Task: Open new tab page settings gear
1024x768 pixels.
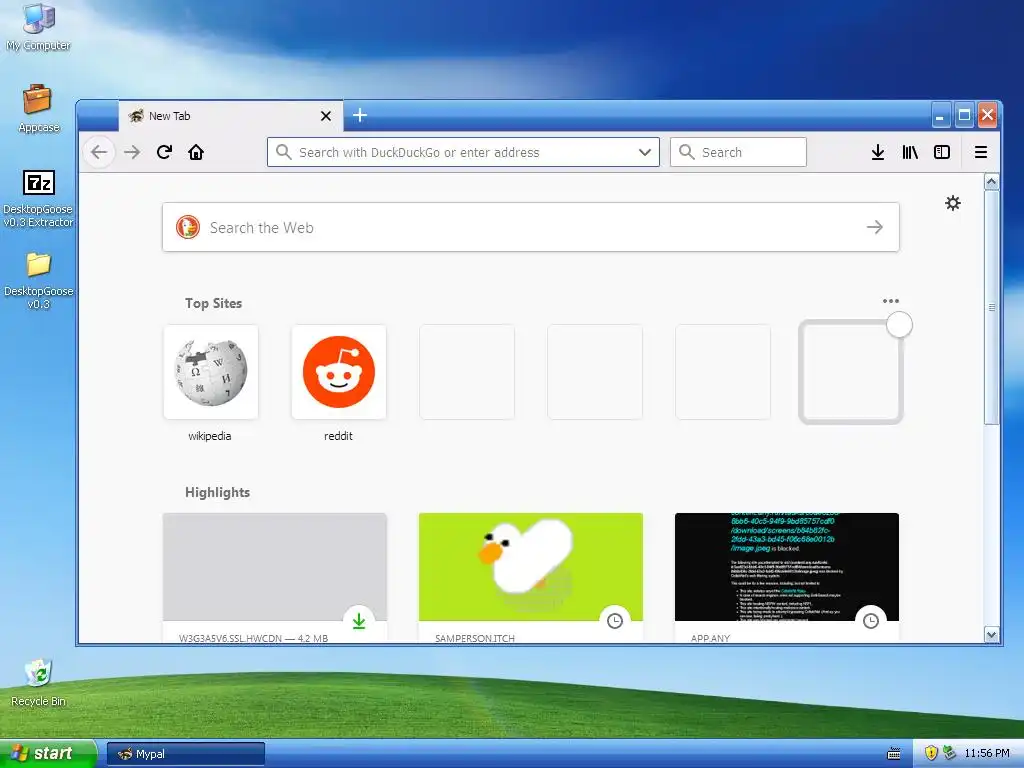Action: point(953,203)
